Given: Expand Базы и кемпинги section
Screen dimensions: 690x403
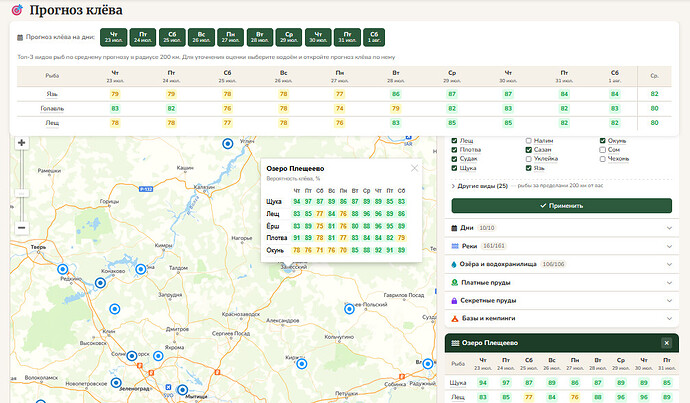Looking at the screenshot, I should tap(562, 318).
